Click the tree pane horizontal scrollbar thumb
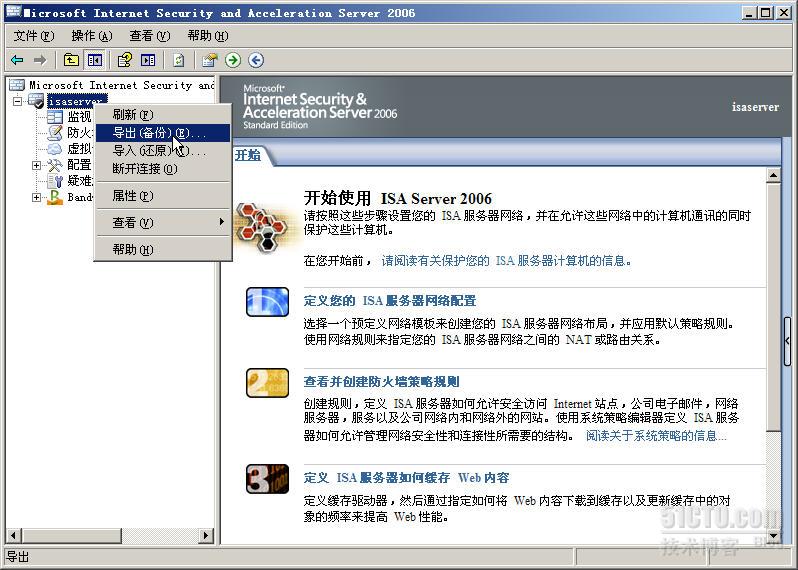 [72, 535]
